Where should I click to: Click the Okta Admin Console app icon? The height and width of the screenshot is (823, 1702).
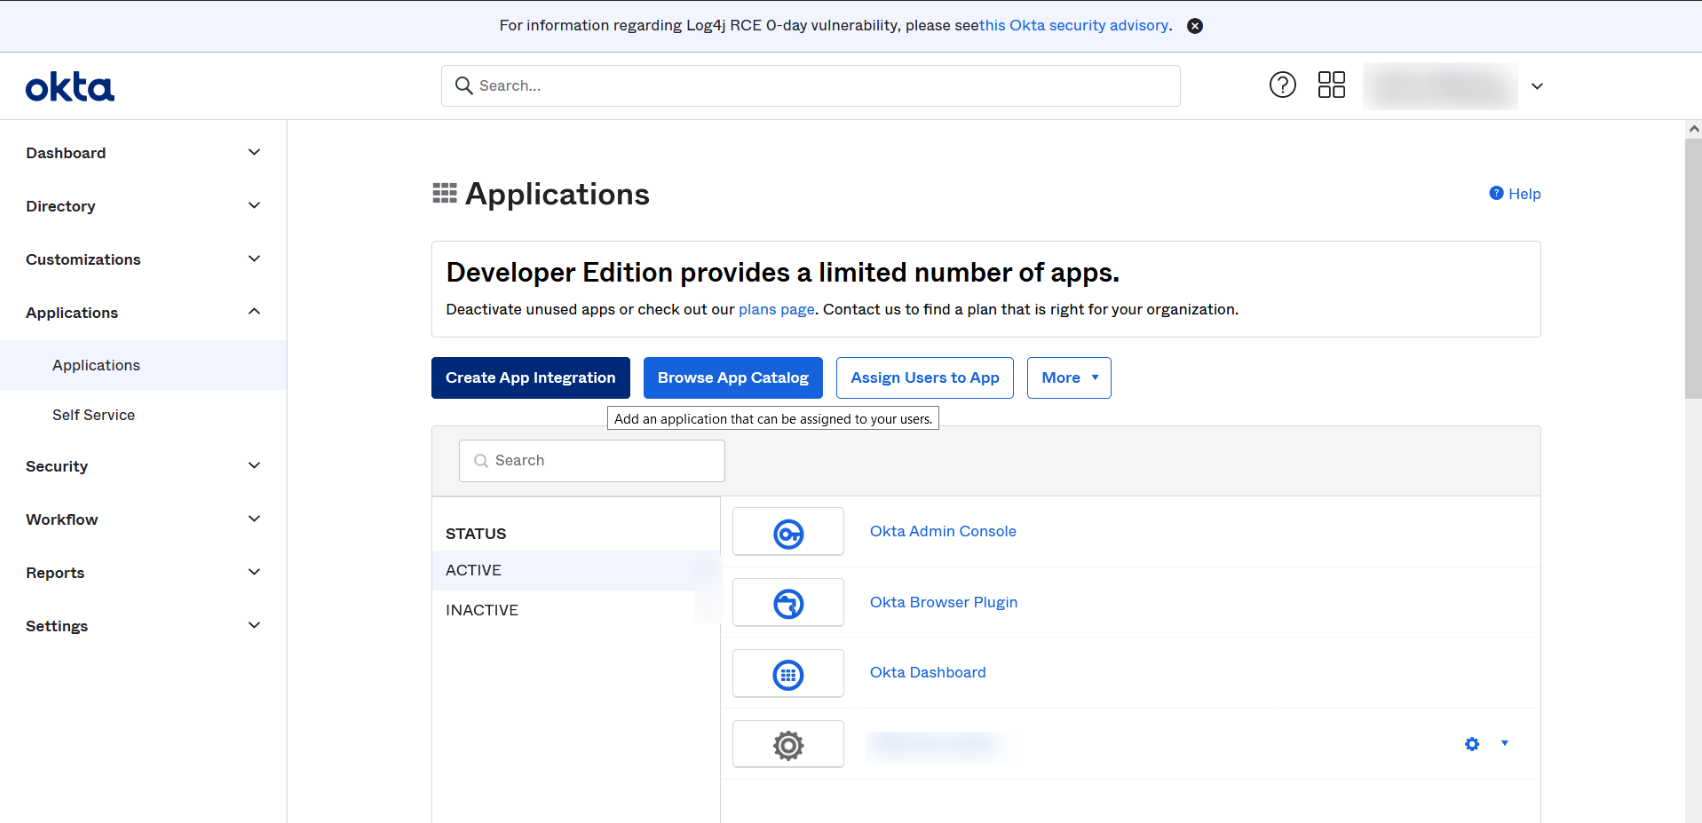788,532
